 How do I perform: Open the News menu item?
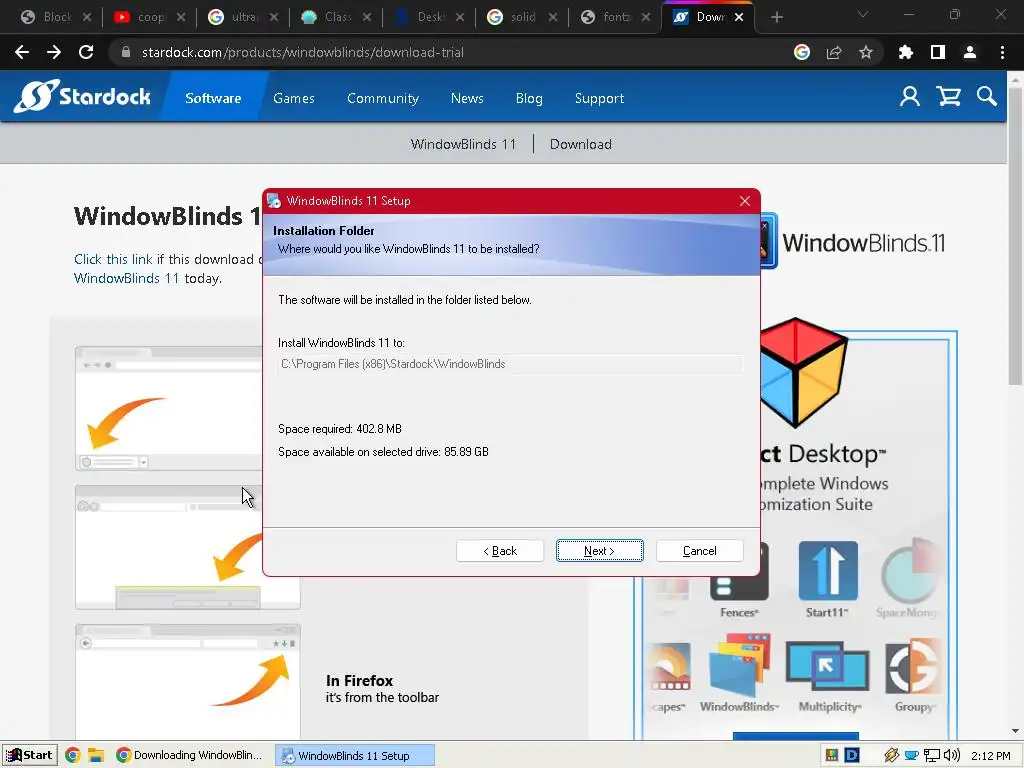467,98
